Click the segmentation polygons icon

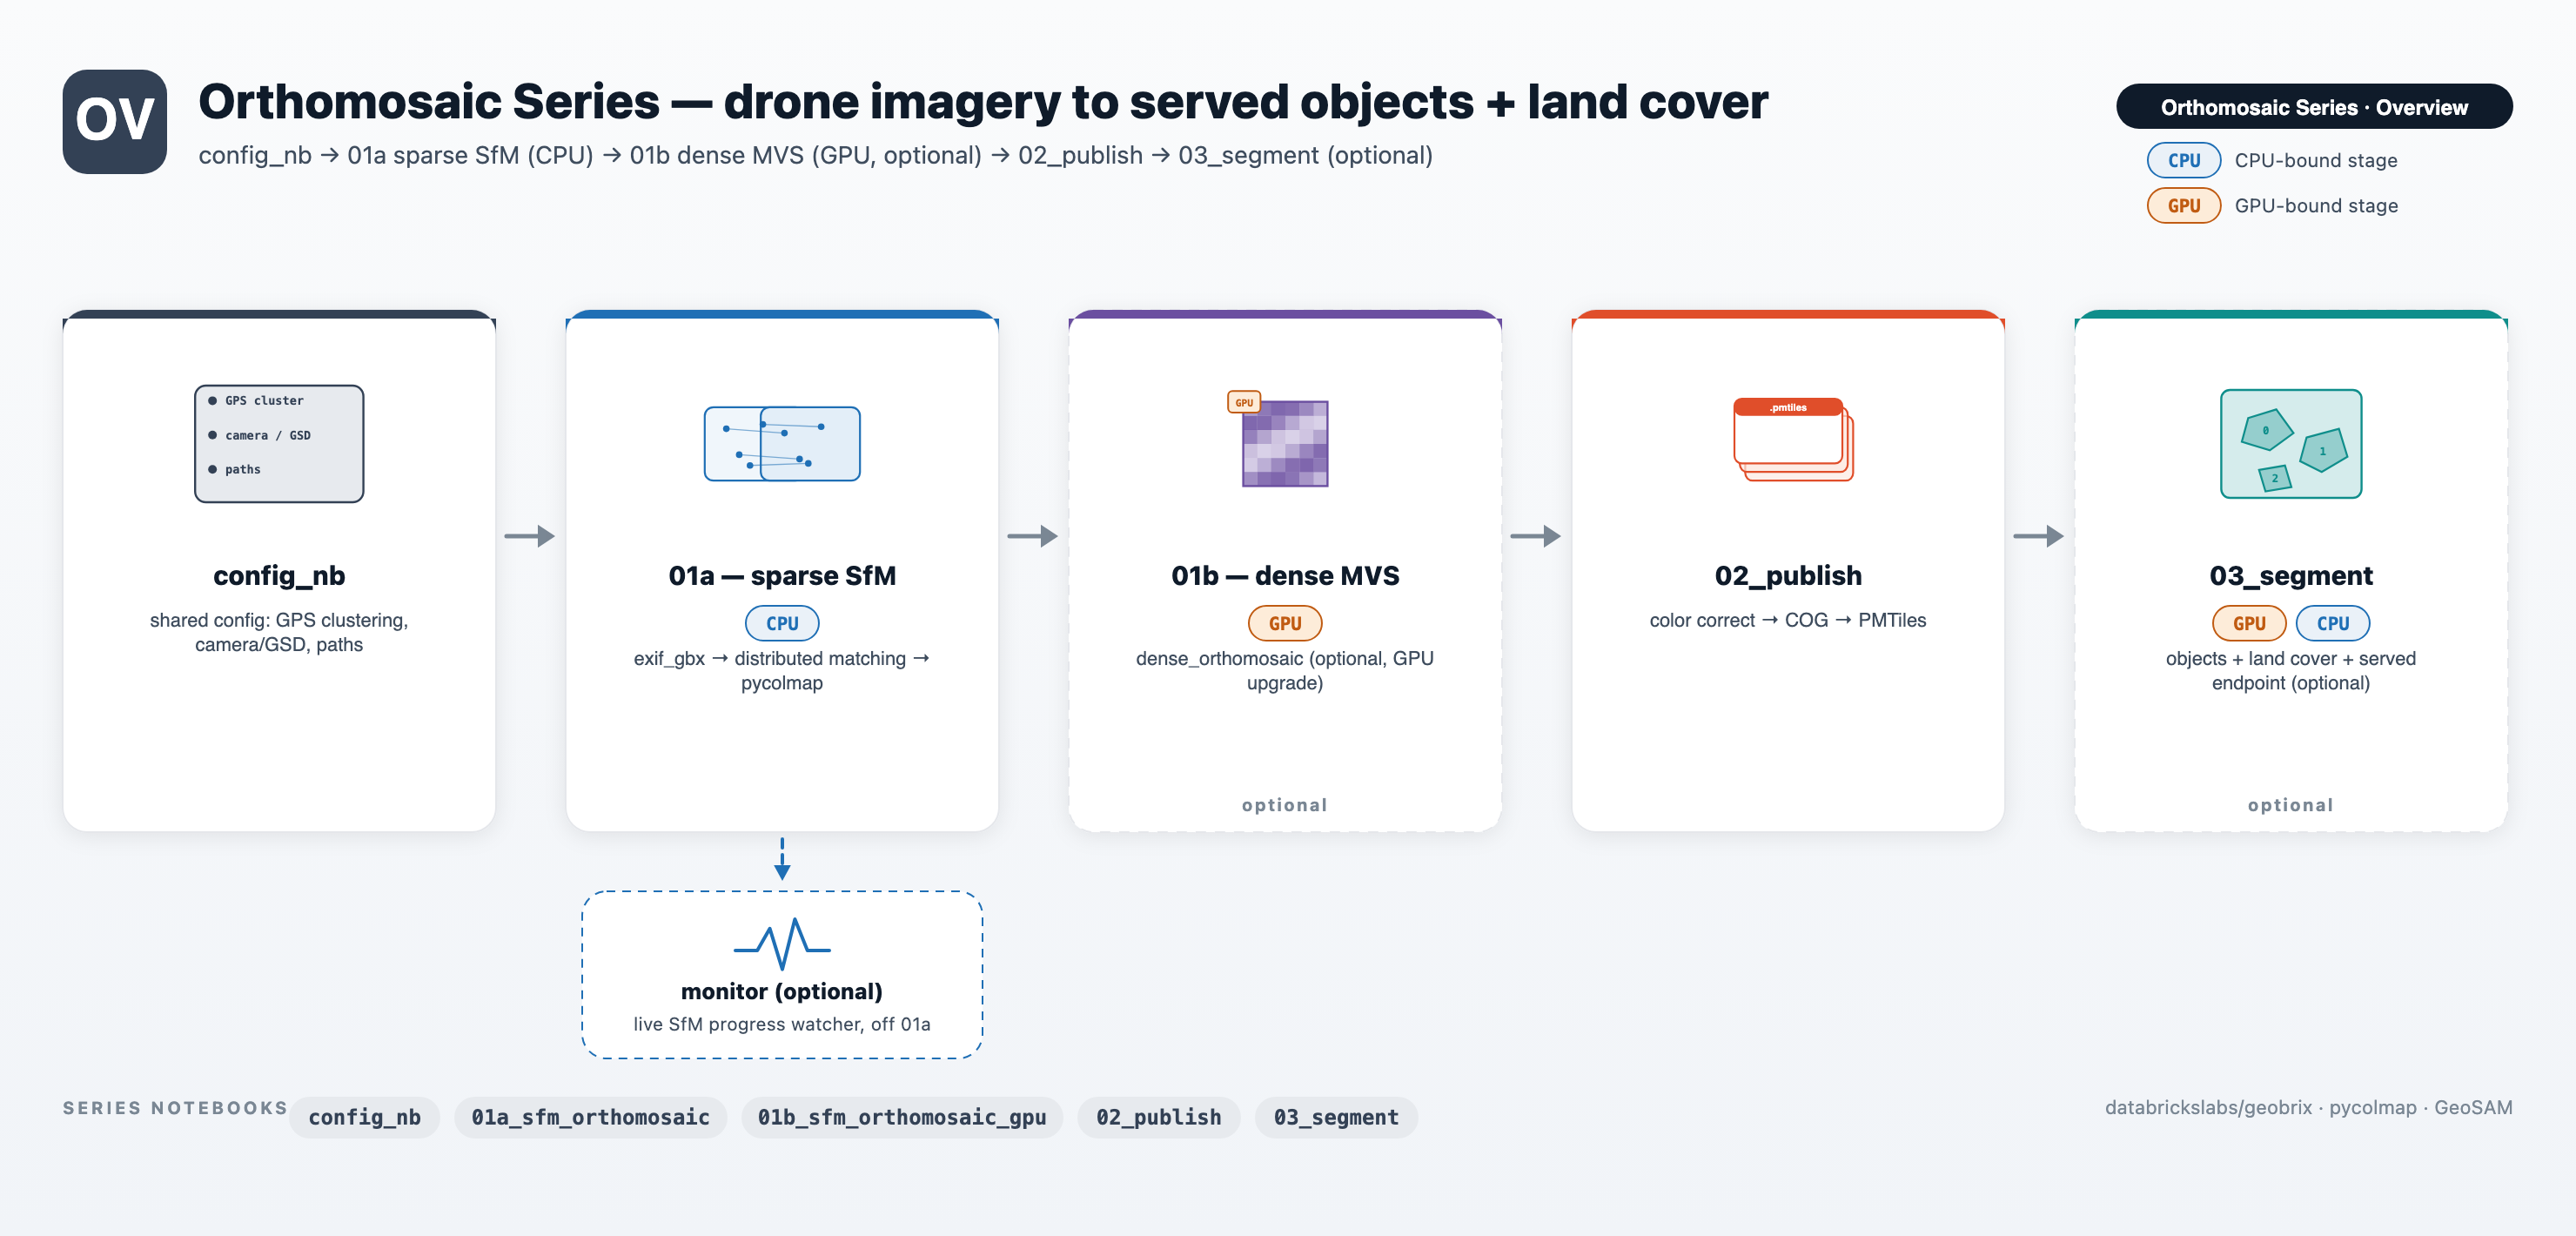pyautogui.click(x=2290, y=443)
